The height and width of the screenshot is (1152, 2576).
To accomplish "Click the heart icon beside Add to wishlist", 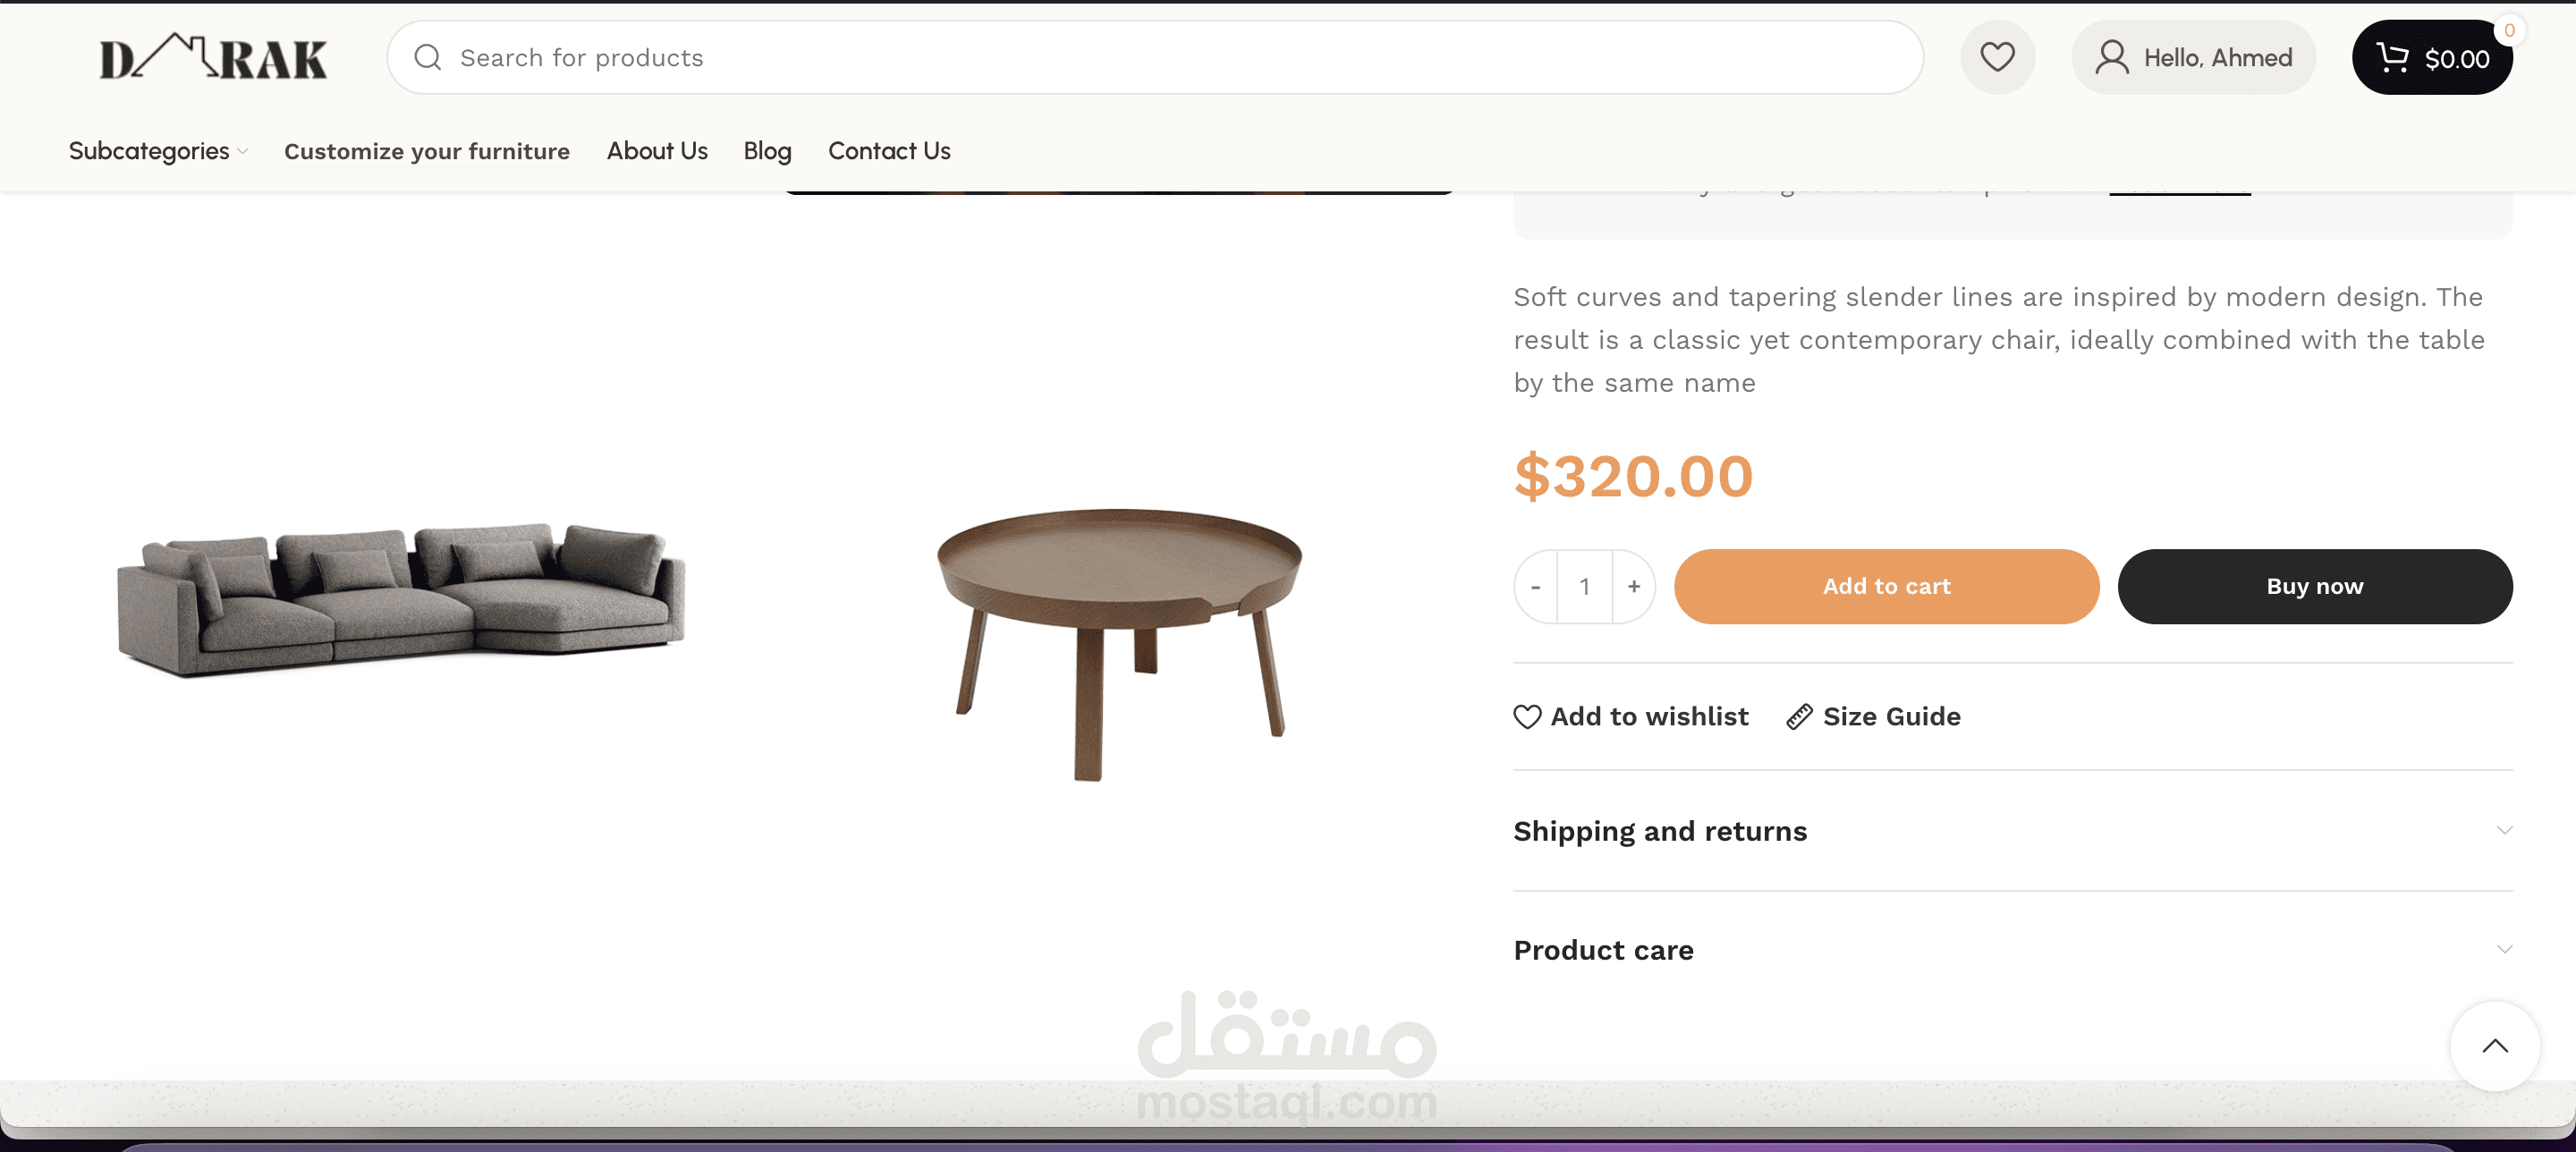I will tap(1527, 716).
